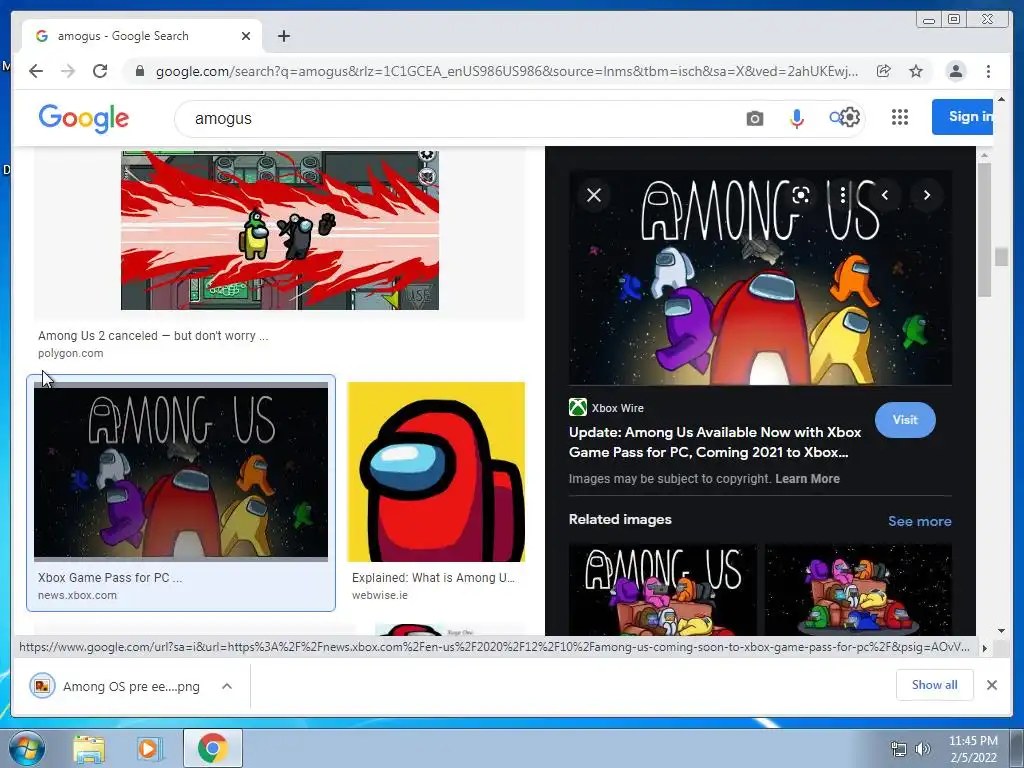Select the Xbox Game Pass thumbnail
Viewport: 1024px width, 768px height.
pos(181,472)
